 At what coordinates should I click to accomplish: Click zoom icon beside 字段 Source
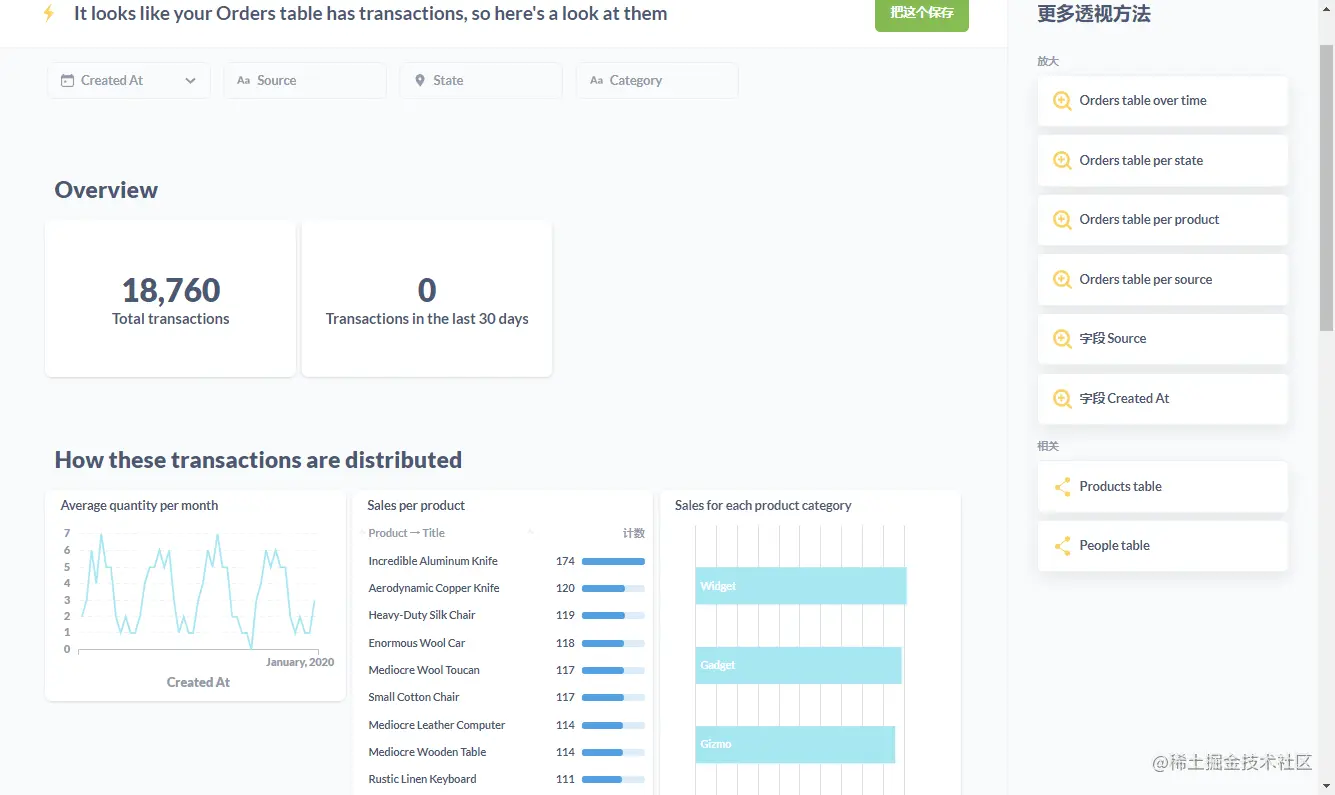[x=1063, y=339]
